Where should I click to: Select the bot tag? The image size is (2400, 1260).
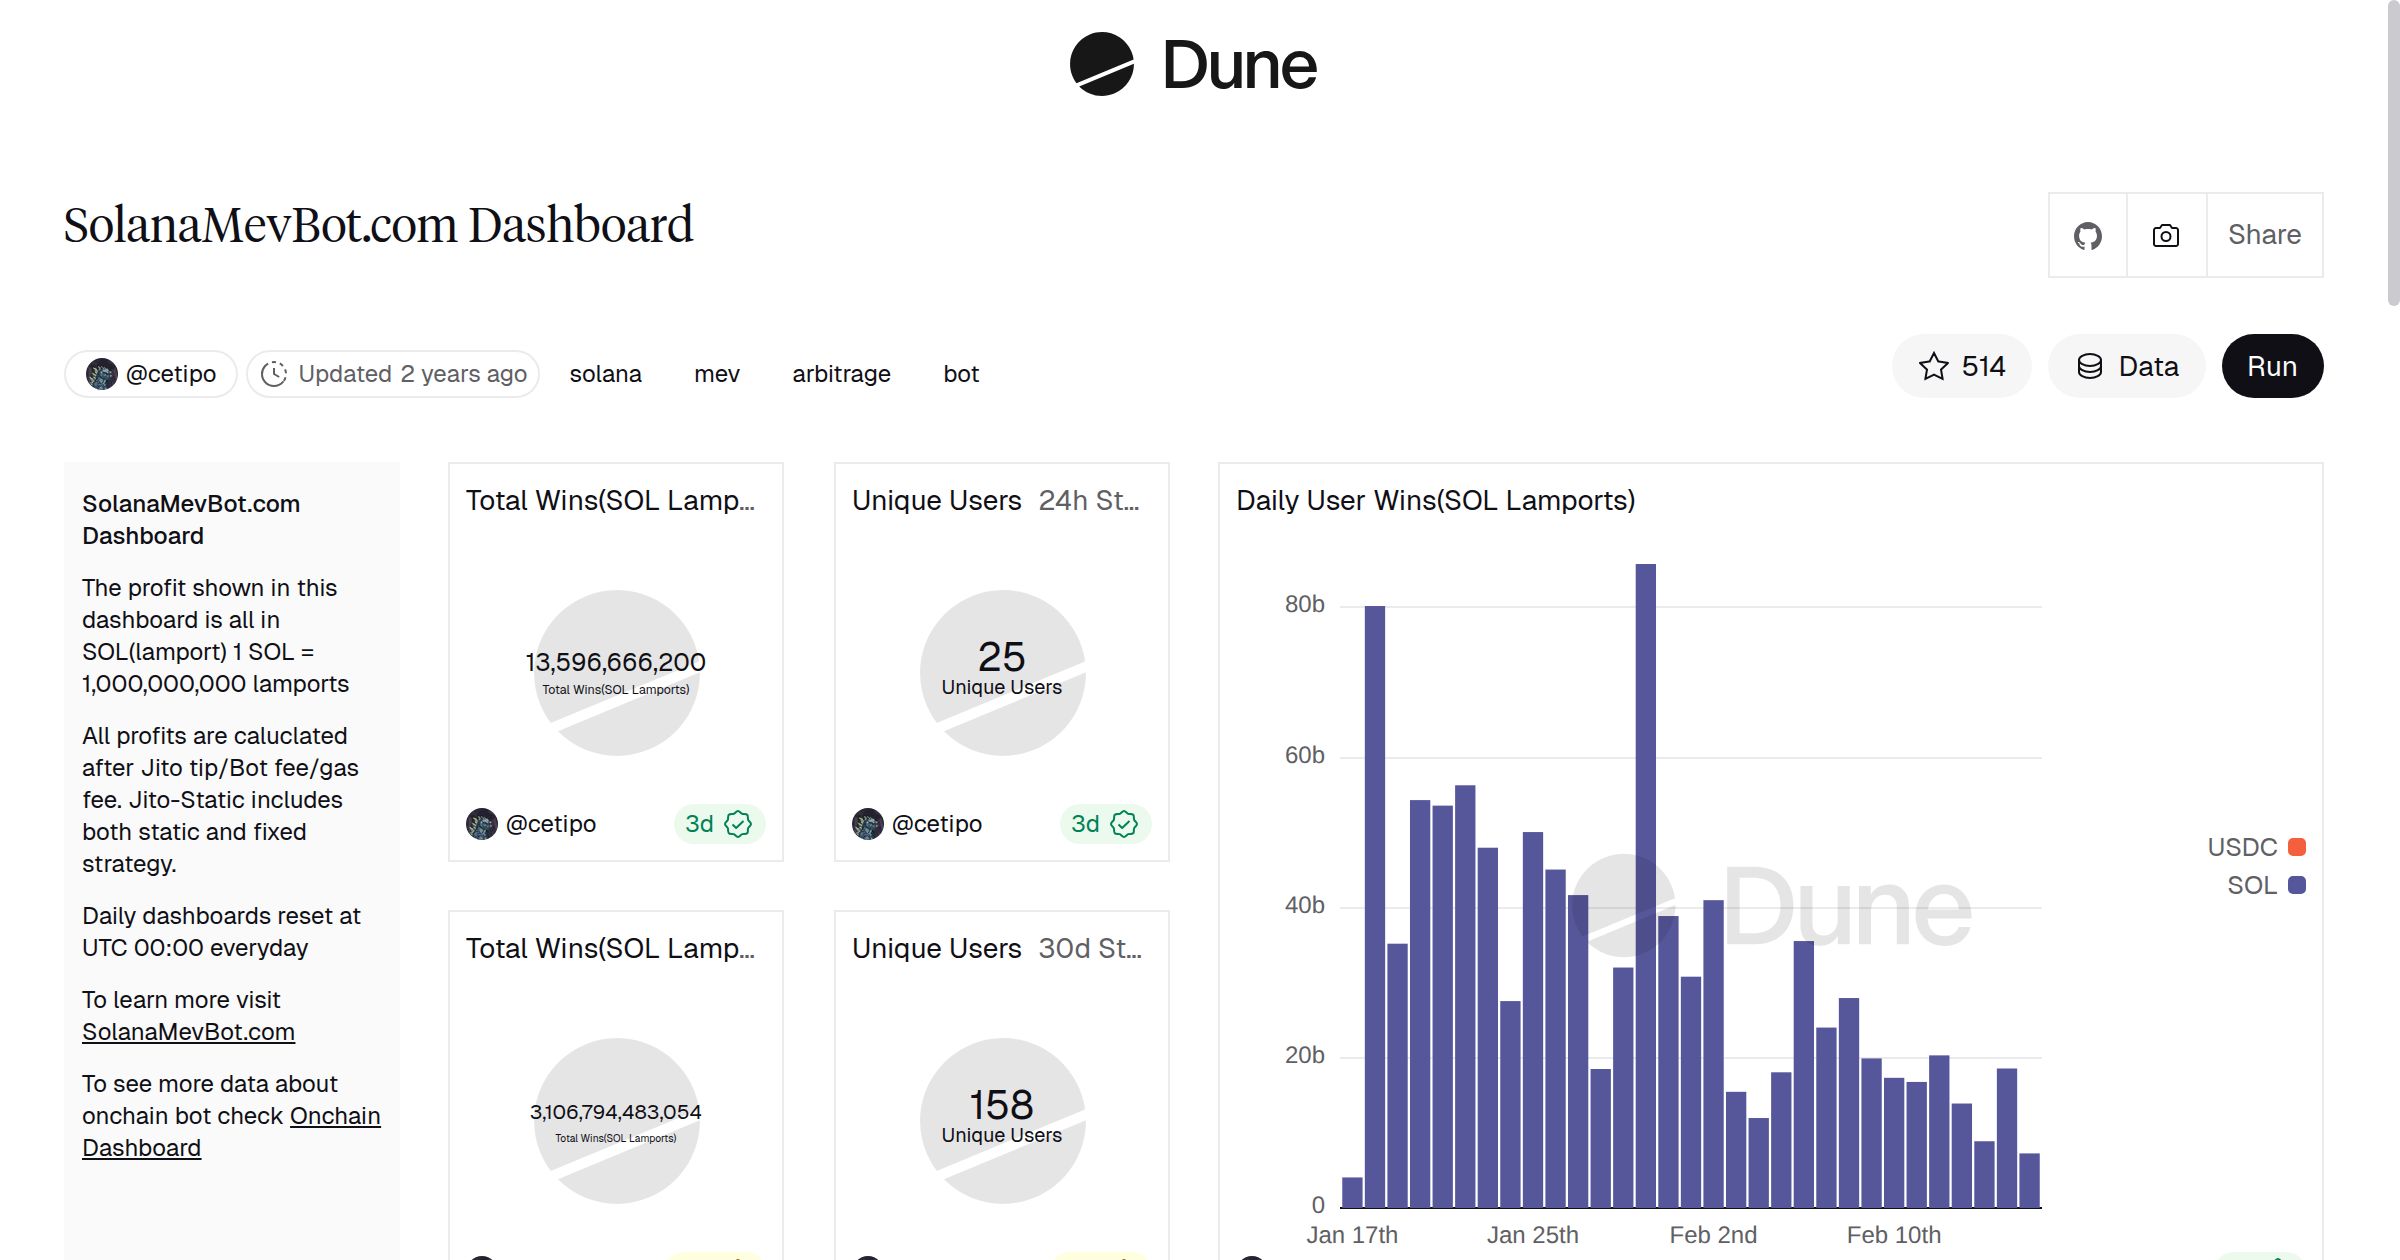(x=961, y=373)
